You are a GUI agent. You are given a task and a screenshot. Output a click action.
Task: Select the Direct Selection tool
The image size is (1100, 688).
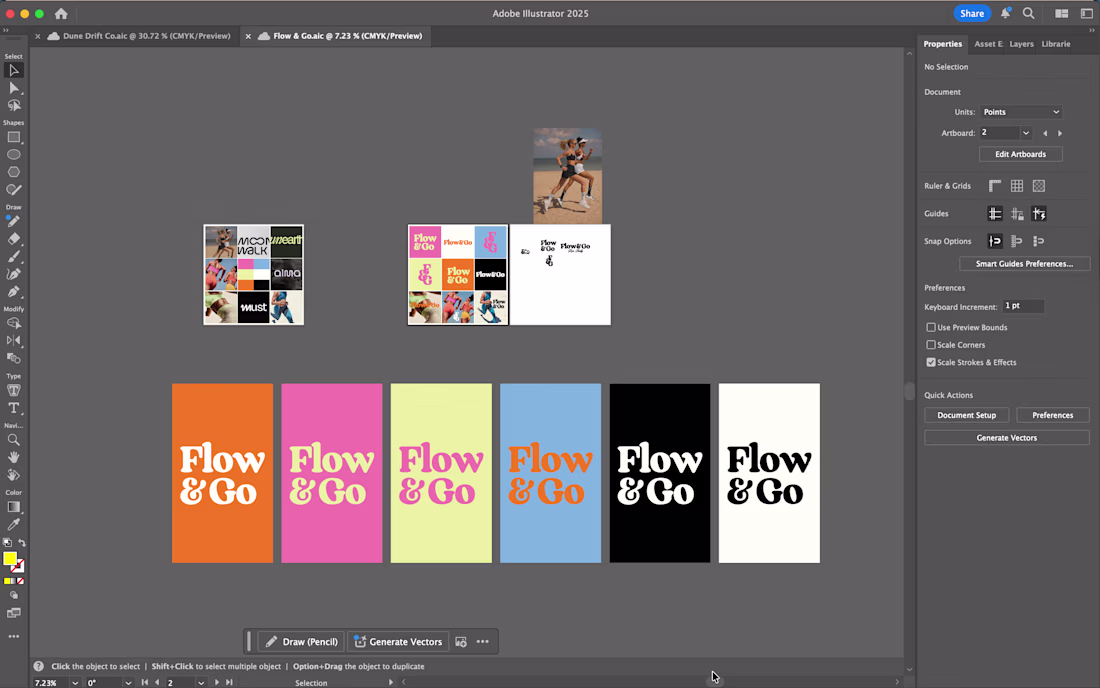tap(13, 88)
